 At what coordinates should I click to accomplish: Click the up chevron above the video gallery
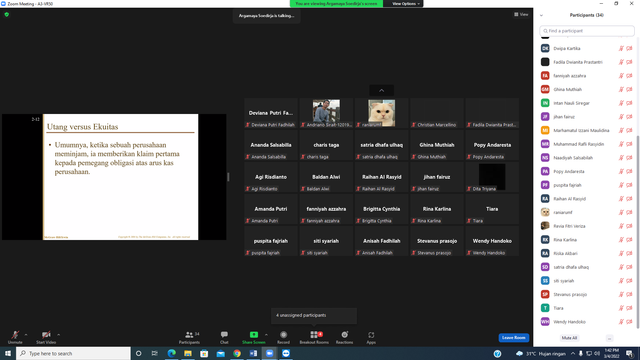click(381, 90)
